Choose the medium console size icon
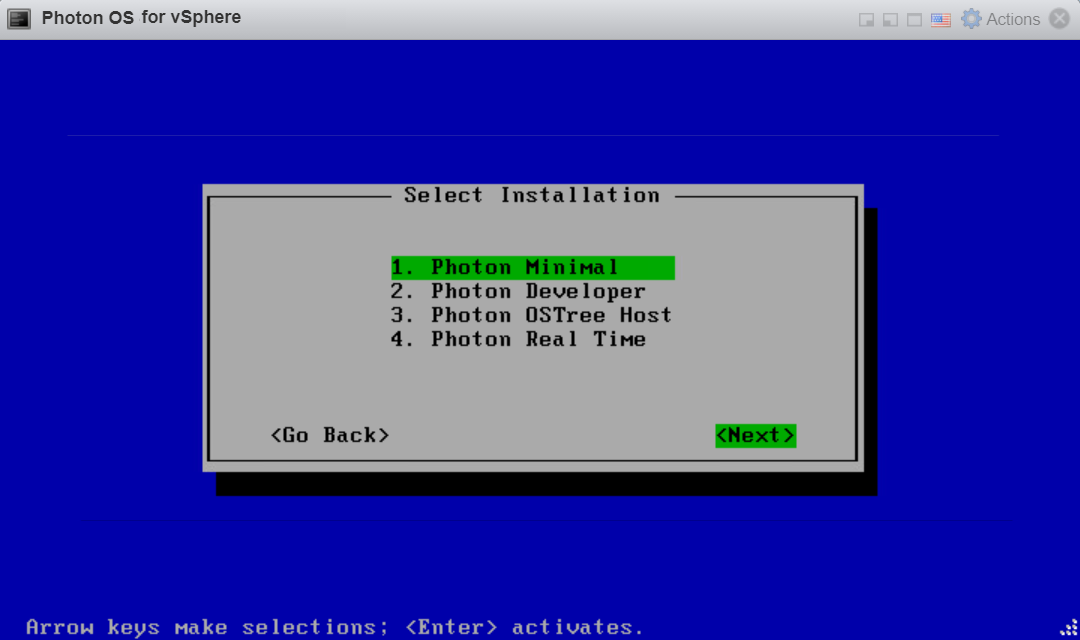This screenshot has height=640, width=1080. tap(890, 20)
